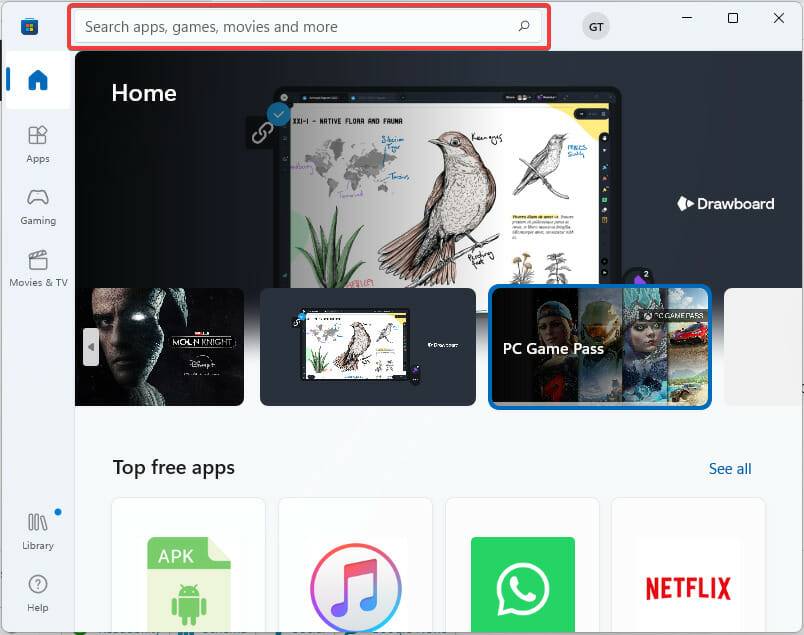Click the search magnifier icon

click(x=524, y=26)
